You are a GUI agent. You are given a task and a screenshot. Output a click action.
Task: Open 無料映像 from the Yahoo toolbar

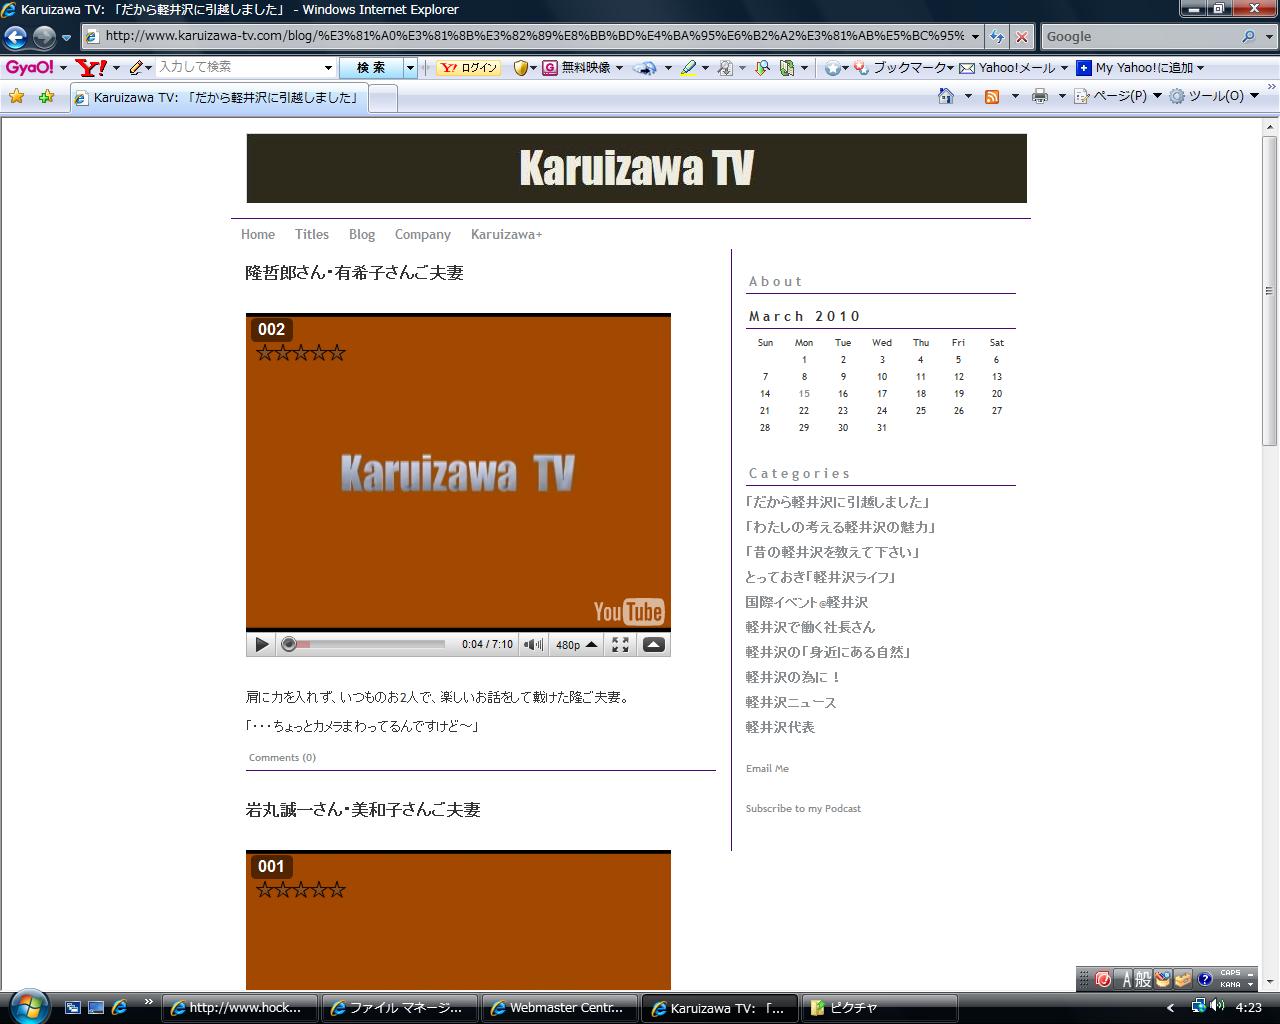pos(583,68)
